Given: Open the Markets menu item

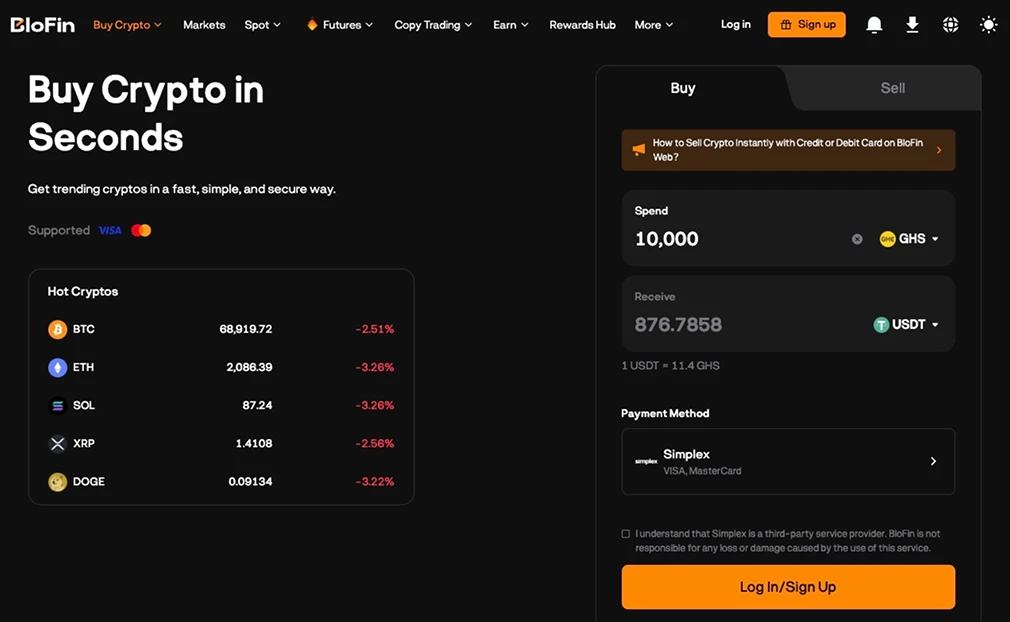Looking at the screenshot, I should click(x=204, y=24).
